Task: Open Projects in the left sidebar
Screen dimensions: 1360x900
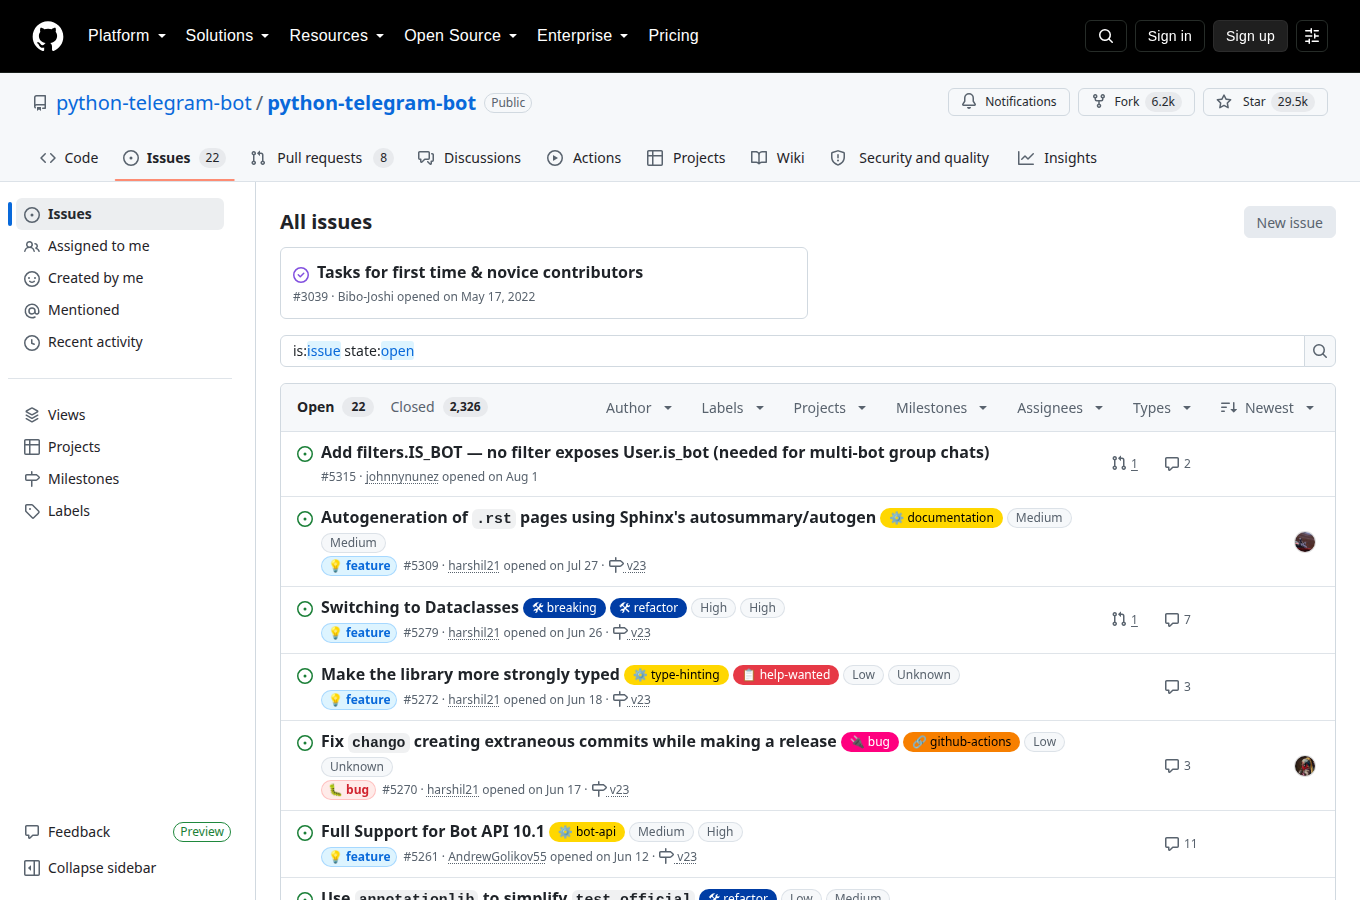Action: [120, 447]
